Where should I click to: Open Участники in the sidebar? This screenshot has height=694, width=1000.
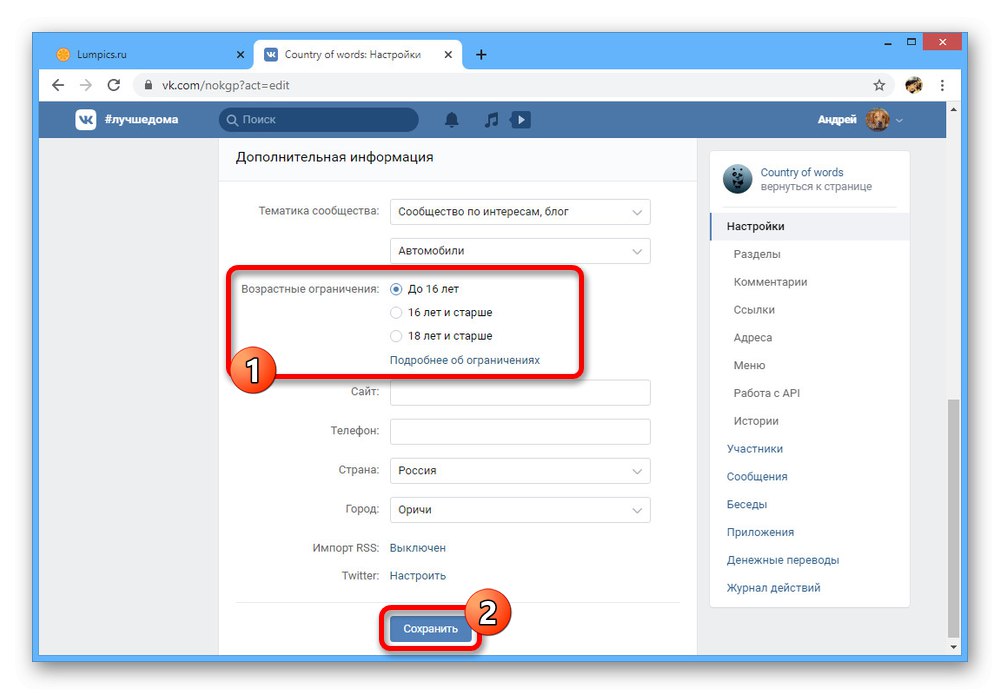[754, 448]
